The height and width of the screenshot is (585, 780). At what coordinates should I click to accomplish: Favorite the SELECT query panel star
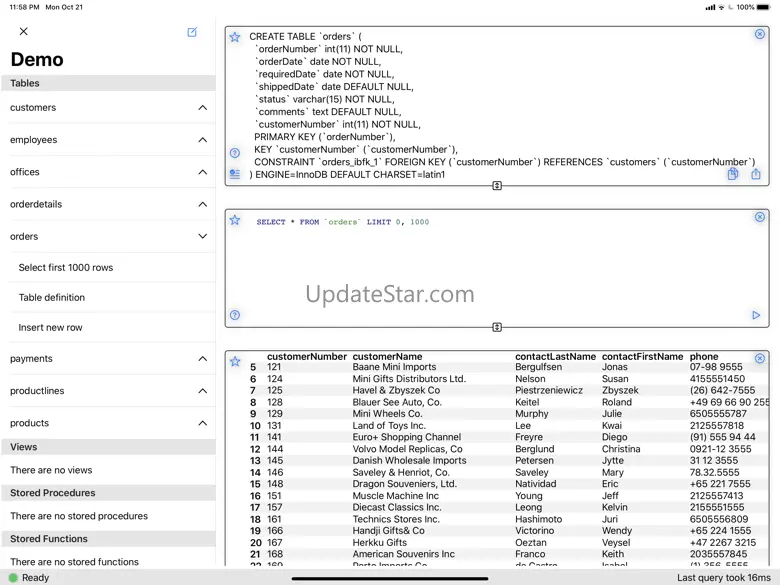pyautogui.click(x=235, y=220)
